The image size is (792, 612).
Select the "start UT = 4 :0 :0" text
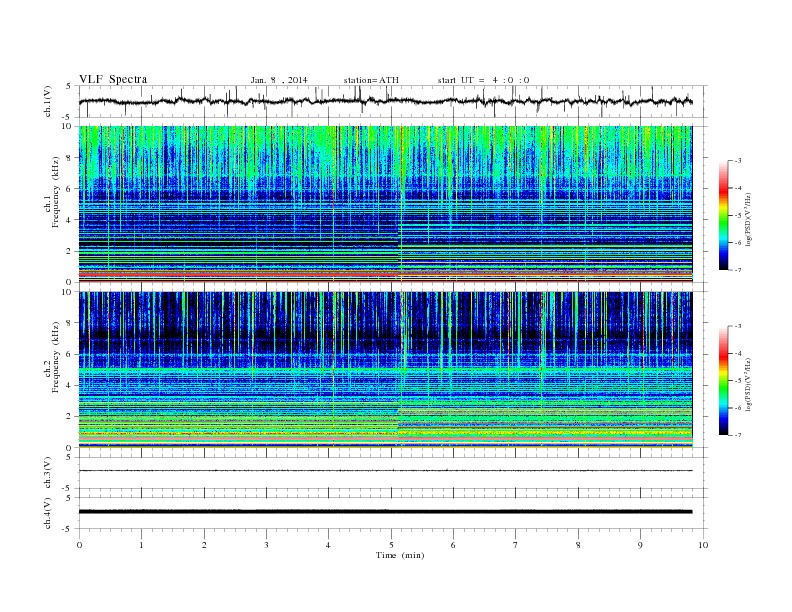(483, 80)
